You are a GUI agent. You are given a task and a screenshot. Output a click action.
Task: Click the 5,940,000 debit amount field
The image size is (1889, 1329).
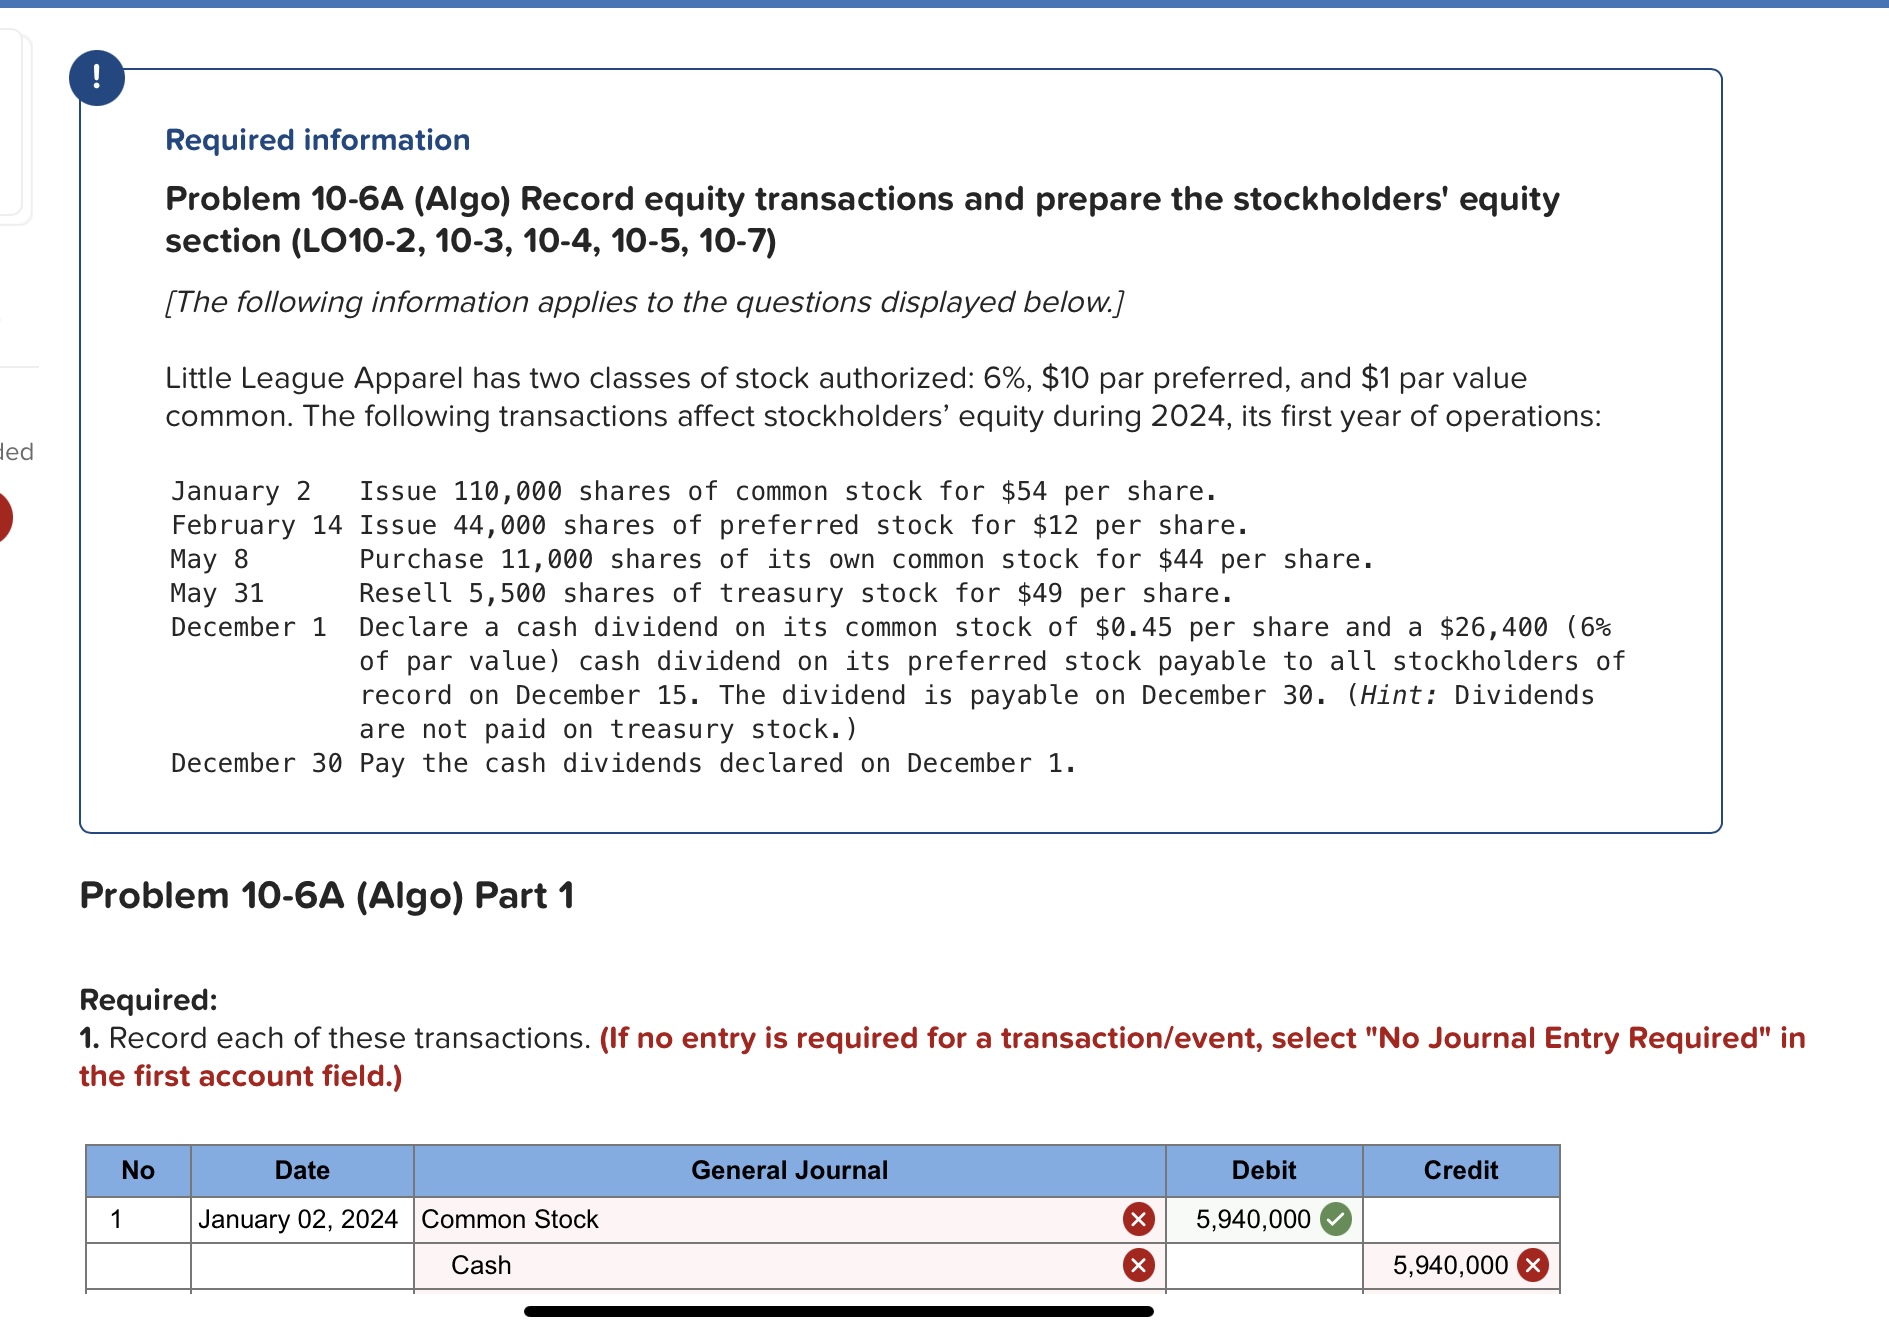(1253, 1219)
